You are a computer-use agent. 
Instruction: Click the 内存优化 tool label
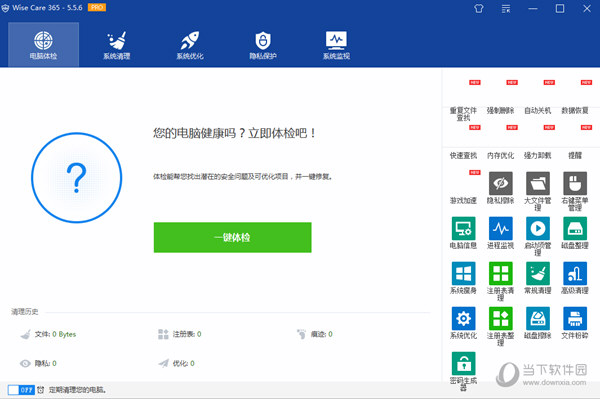[x=501, y=155]
